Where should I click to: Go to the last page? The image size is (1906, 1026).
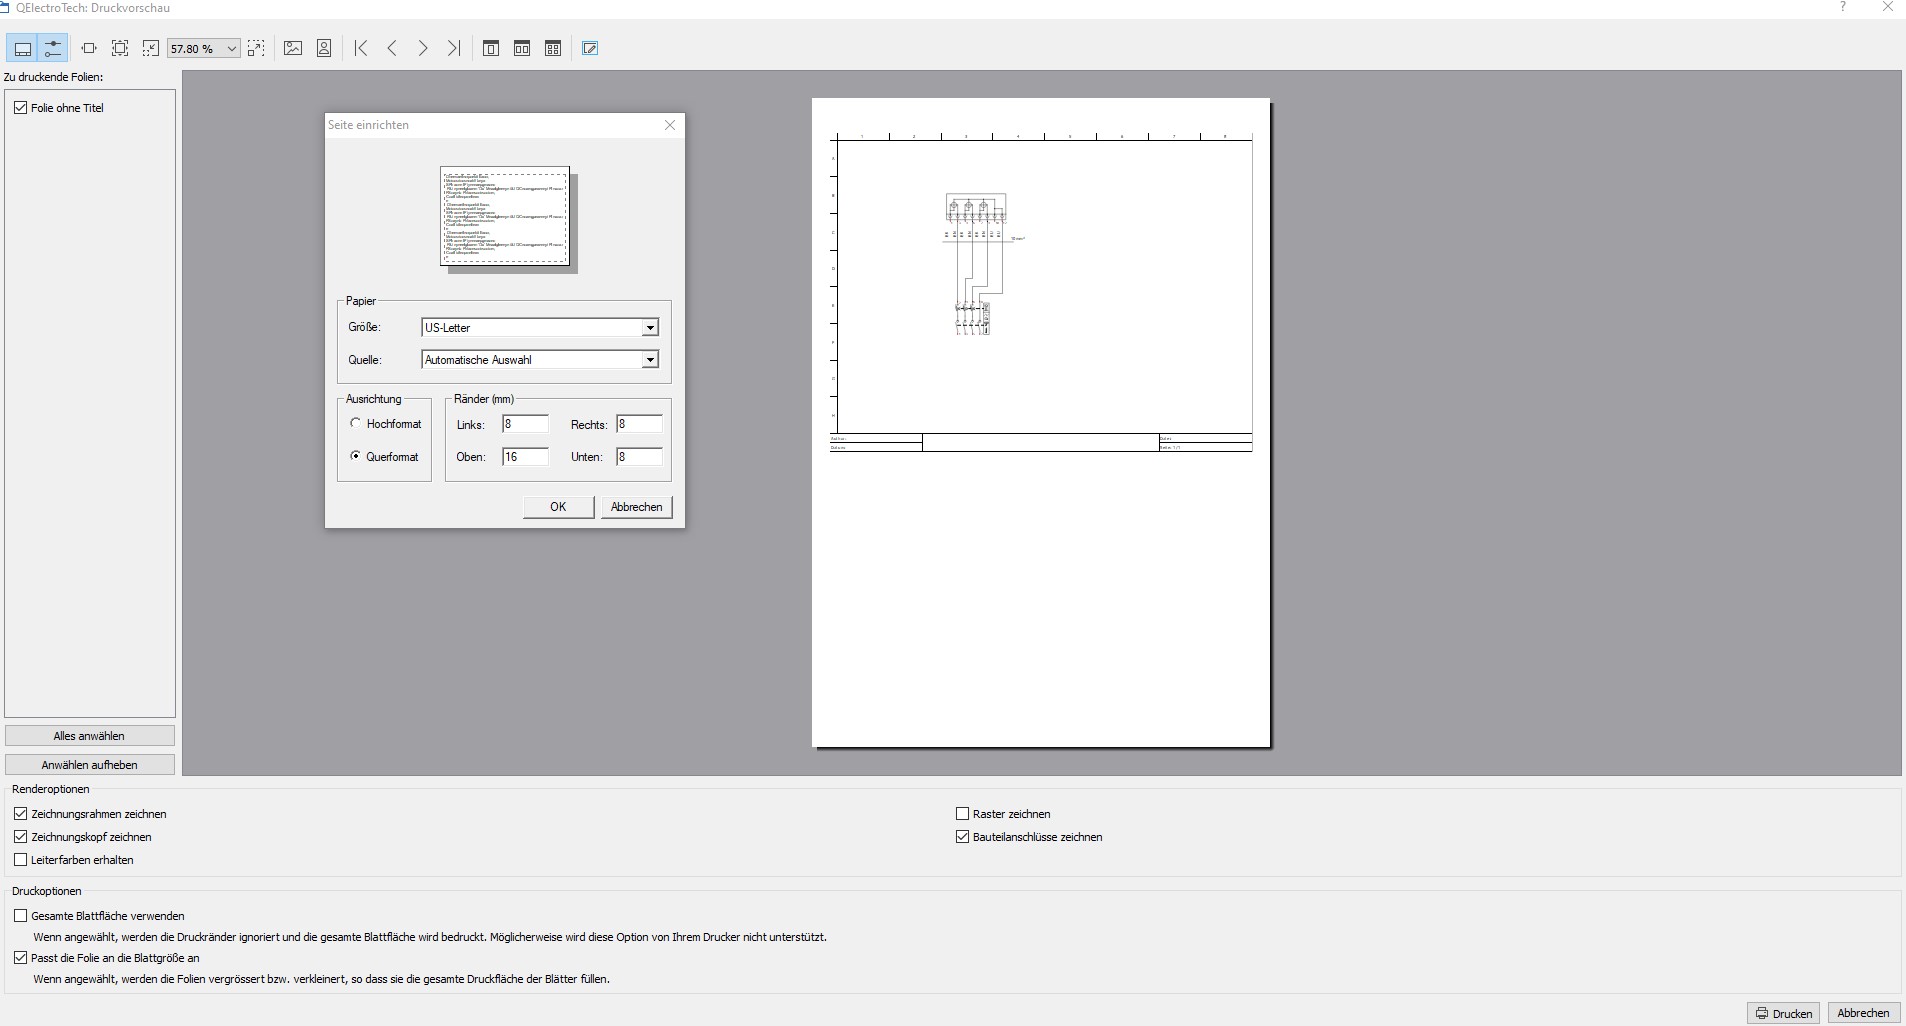click(454, 48)
